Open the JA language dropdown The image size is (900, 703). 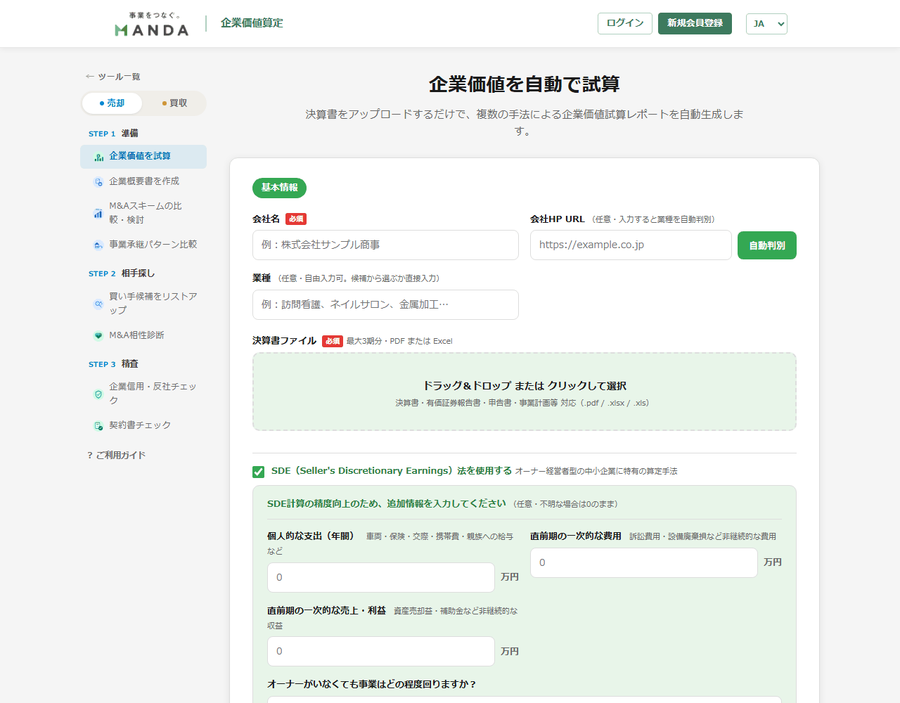point(766,24)
